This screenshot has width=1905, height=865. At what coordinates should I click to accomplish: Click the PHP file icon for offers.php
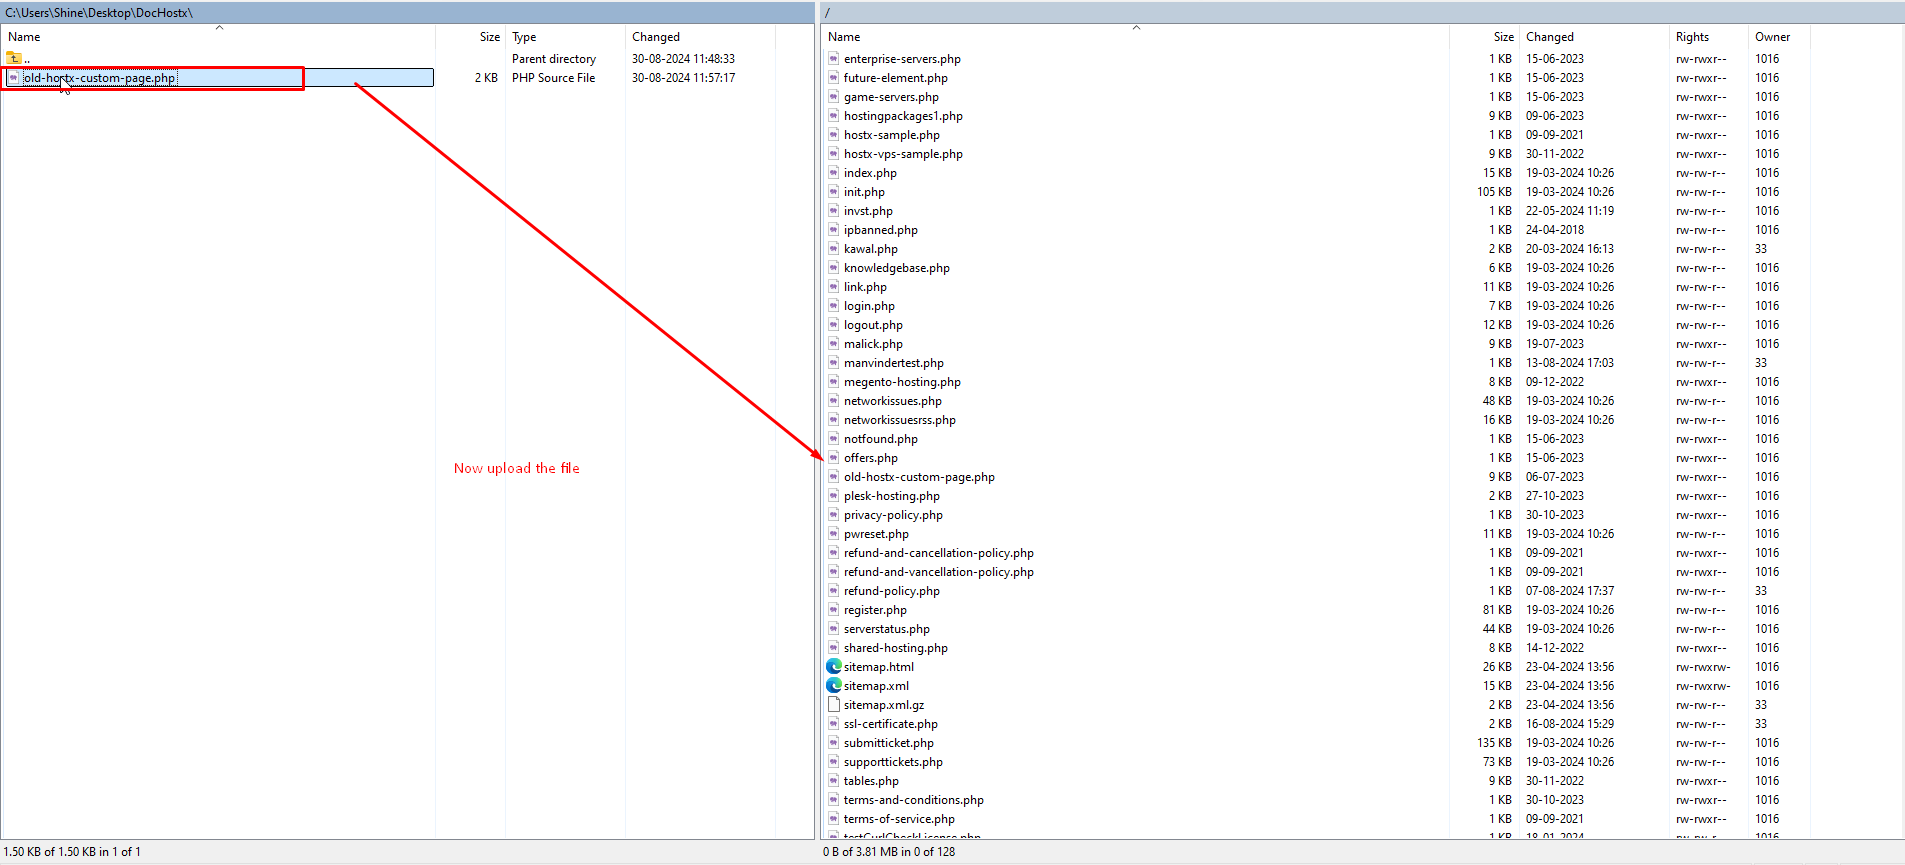(833, 458)
